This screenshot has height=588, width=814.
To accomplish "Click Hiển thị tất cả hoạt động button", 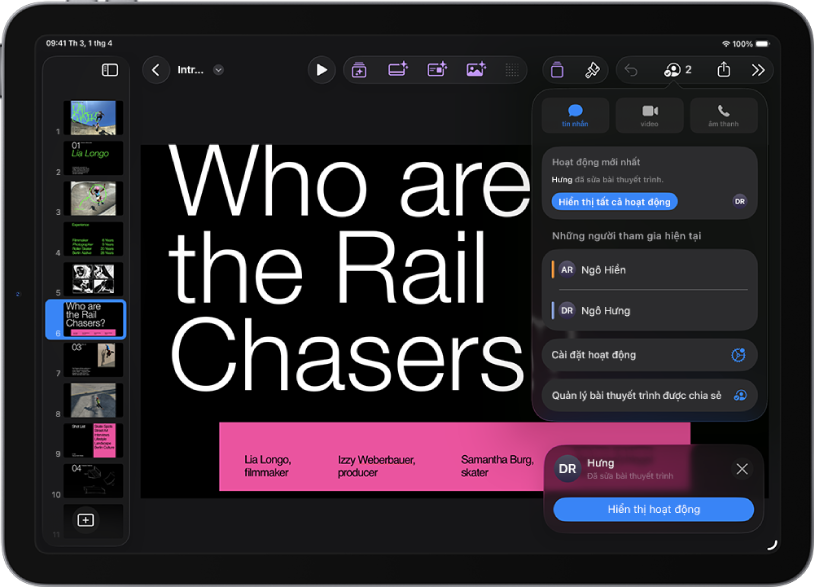I will pyautogui.click(x=615, y=202).
